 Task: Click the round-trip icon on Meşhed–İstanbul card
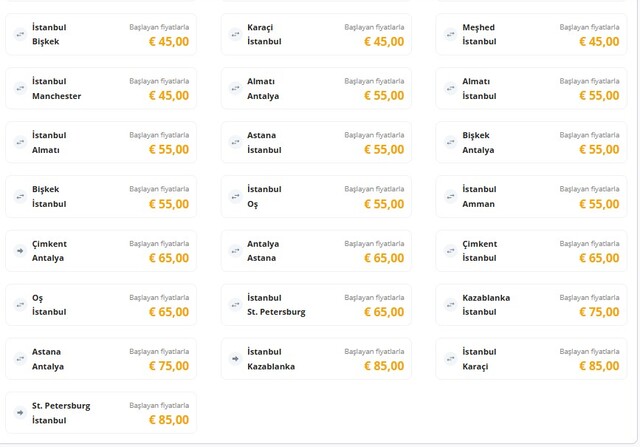click(x=450, y=34)
